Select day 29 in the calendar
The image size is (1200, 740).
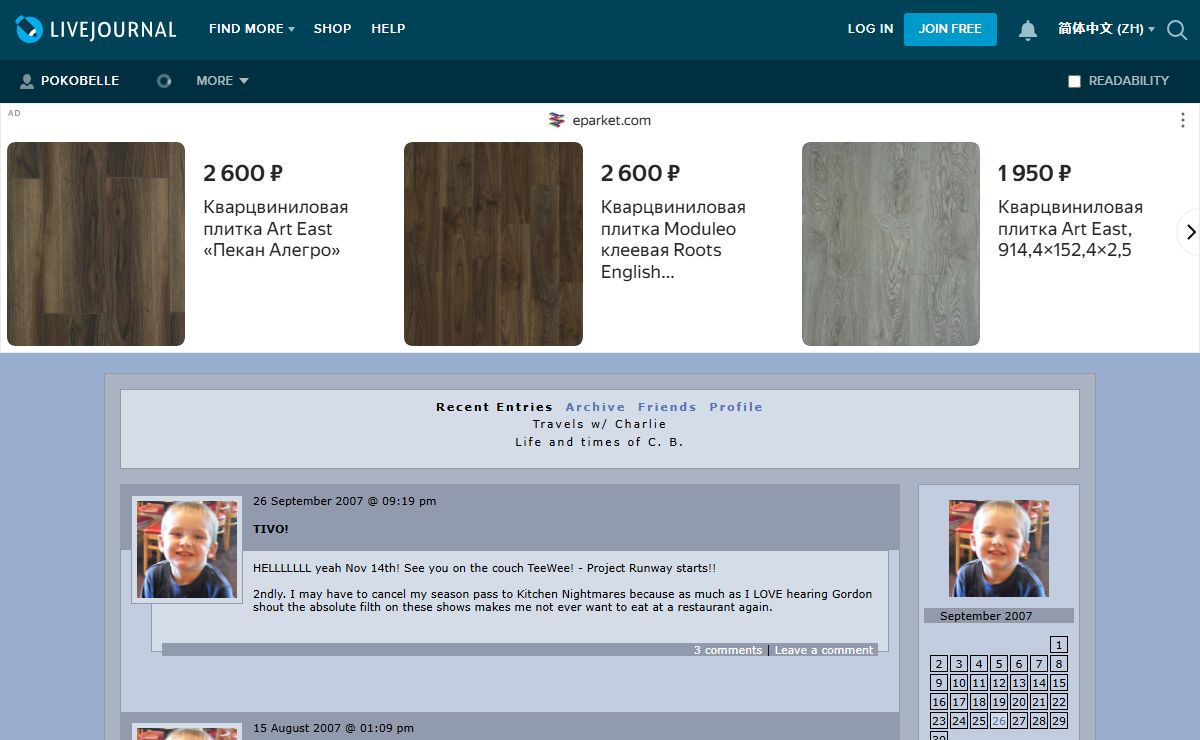pos(1059,721)
